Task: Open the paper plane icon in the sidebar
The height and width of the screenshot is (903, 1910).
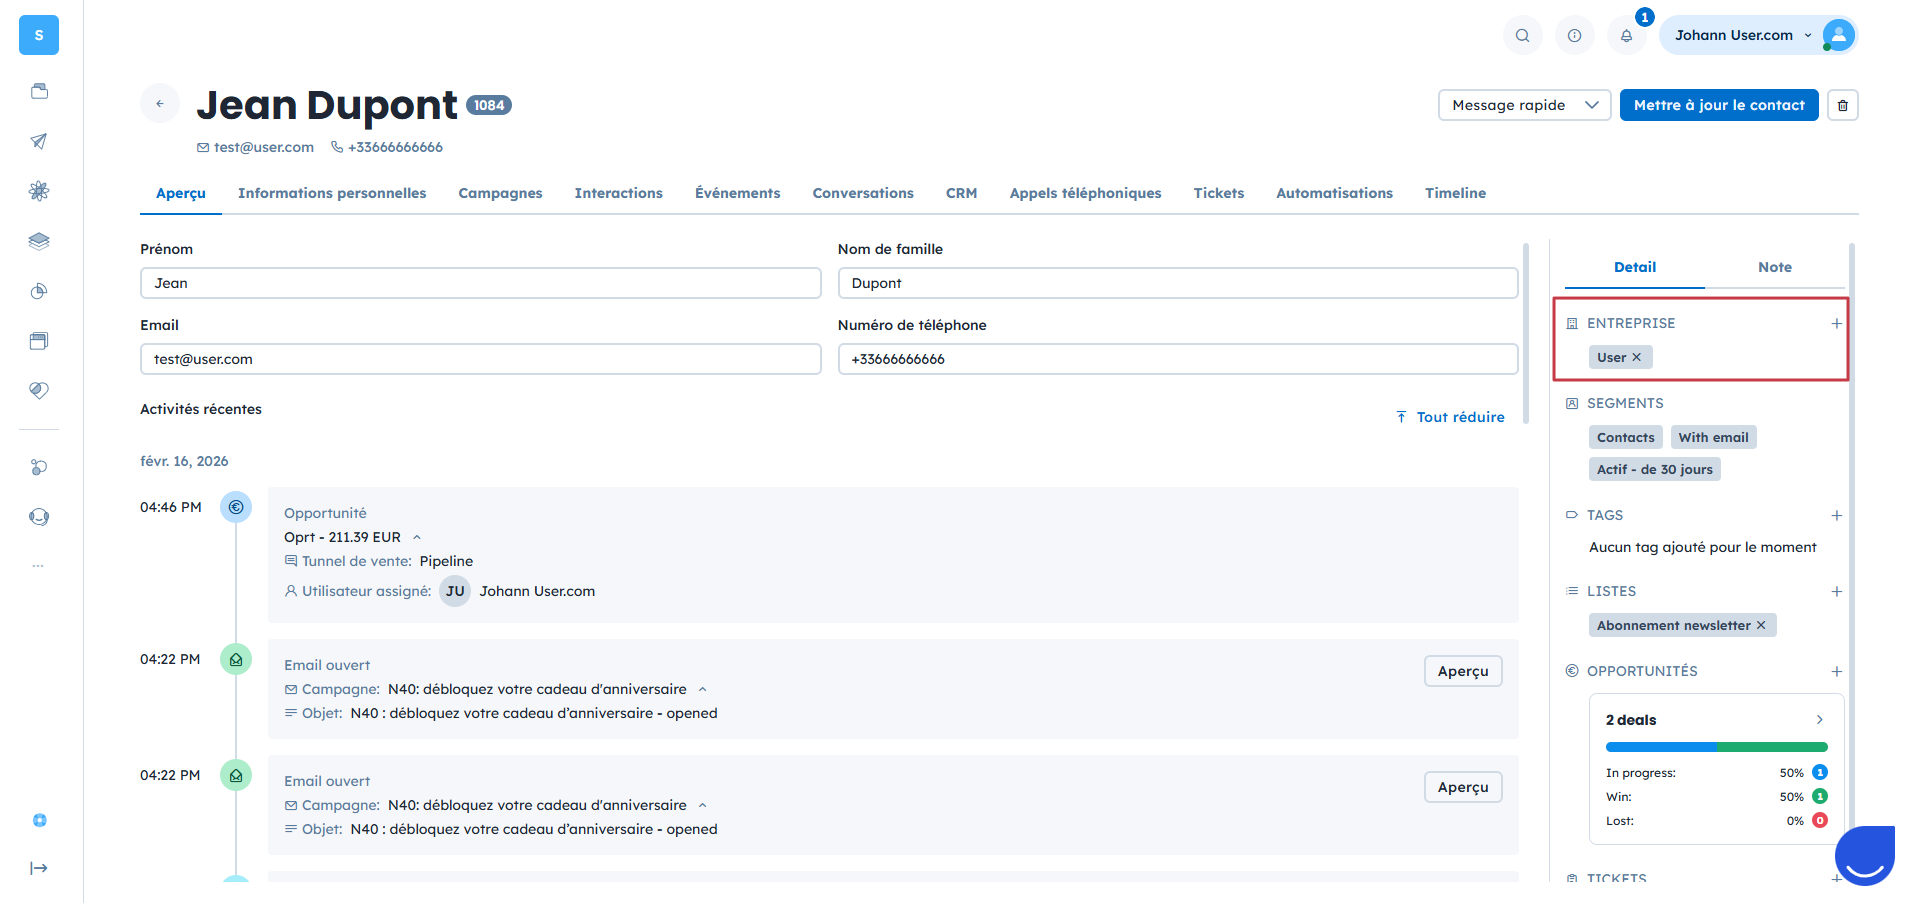Action: [39, 141]
